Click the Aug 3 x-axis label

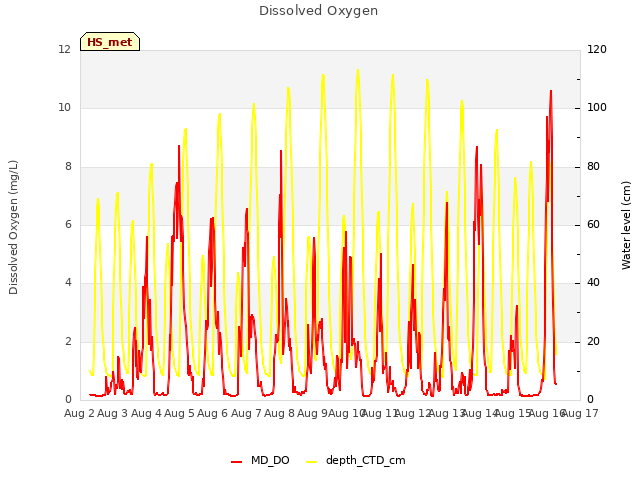tap(113, 414)
